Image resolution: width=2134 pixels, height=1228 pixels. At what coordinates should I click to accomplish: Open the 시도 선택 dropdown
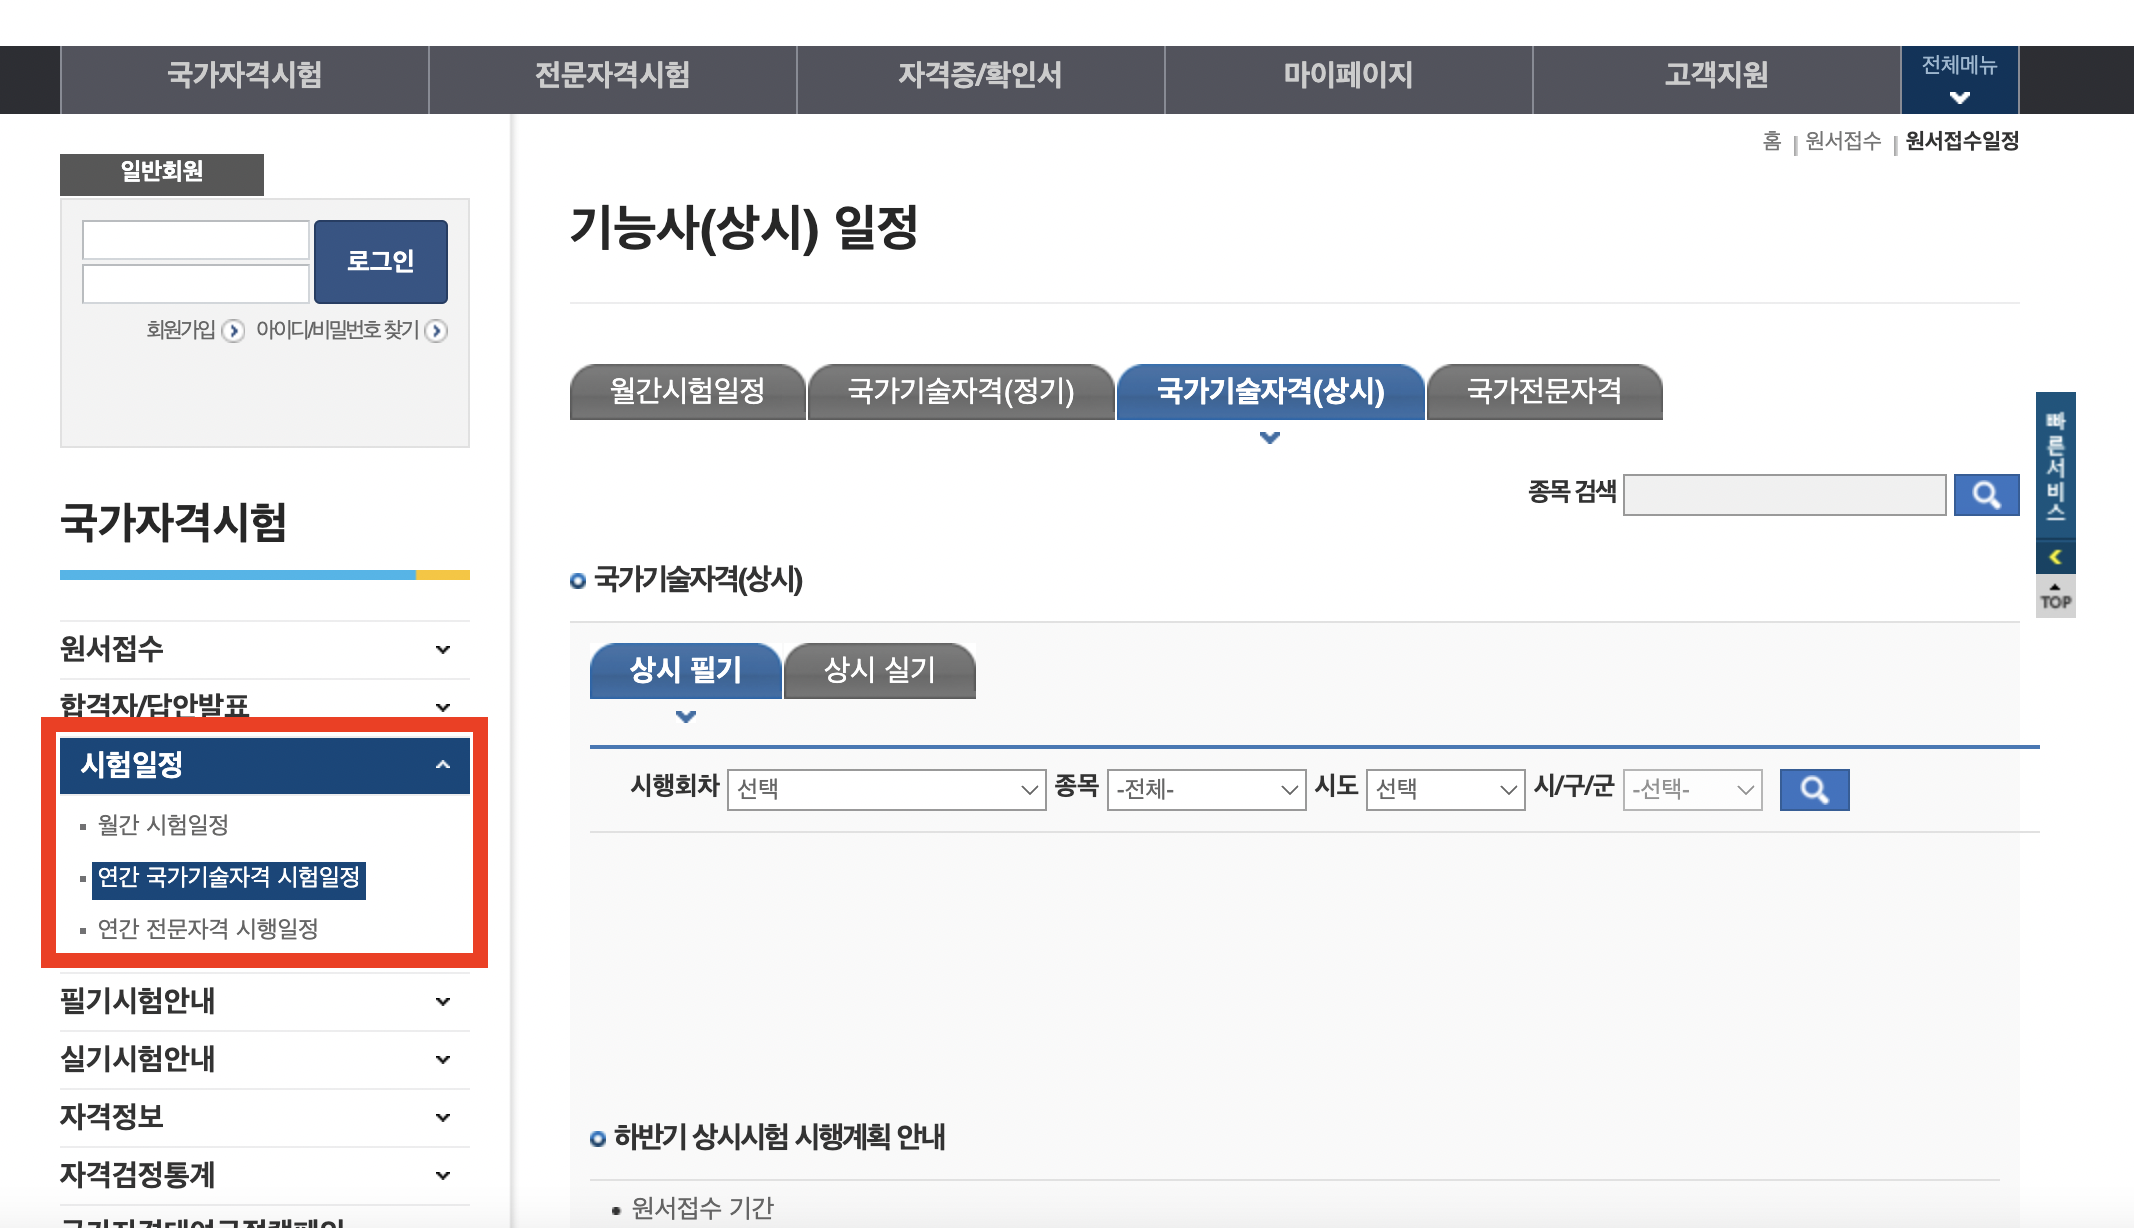1445,790
